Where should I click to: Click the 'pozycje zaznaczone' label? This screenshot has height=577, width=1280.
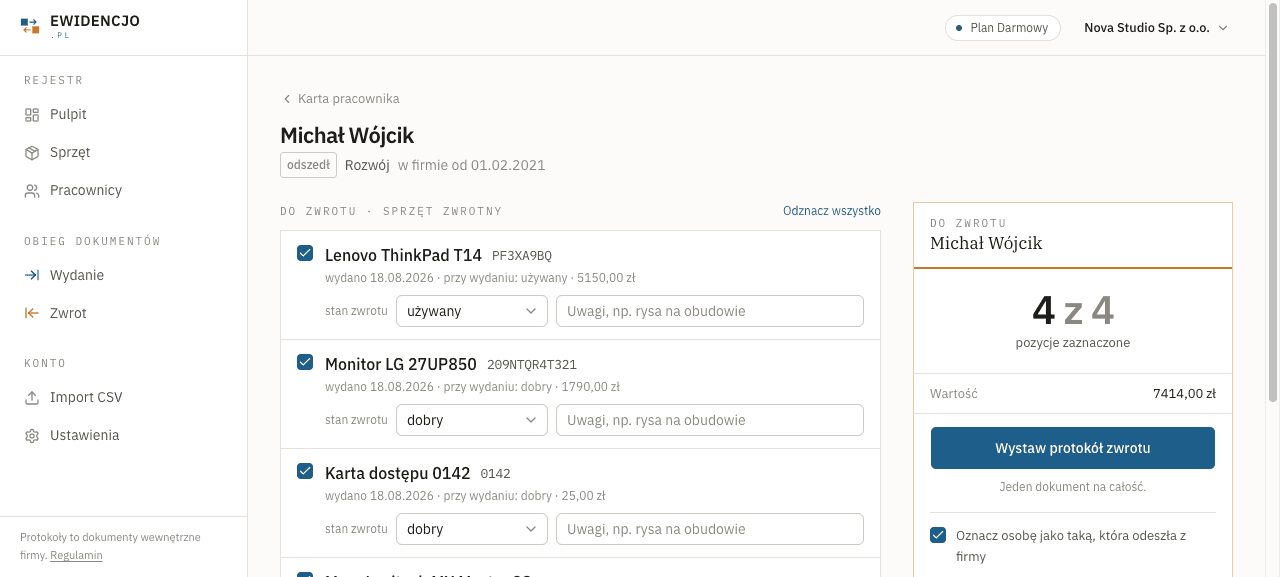(x=1073, y=343)
